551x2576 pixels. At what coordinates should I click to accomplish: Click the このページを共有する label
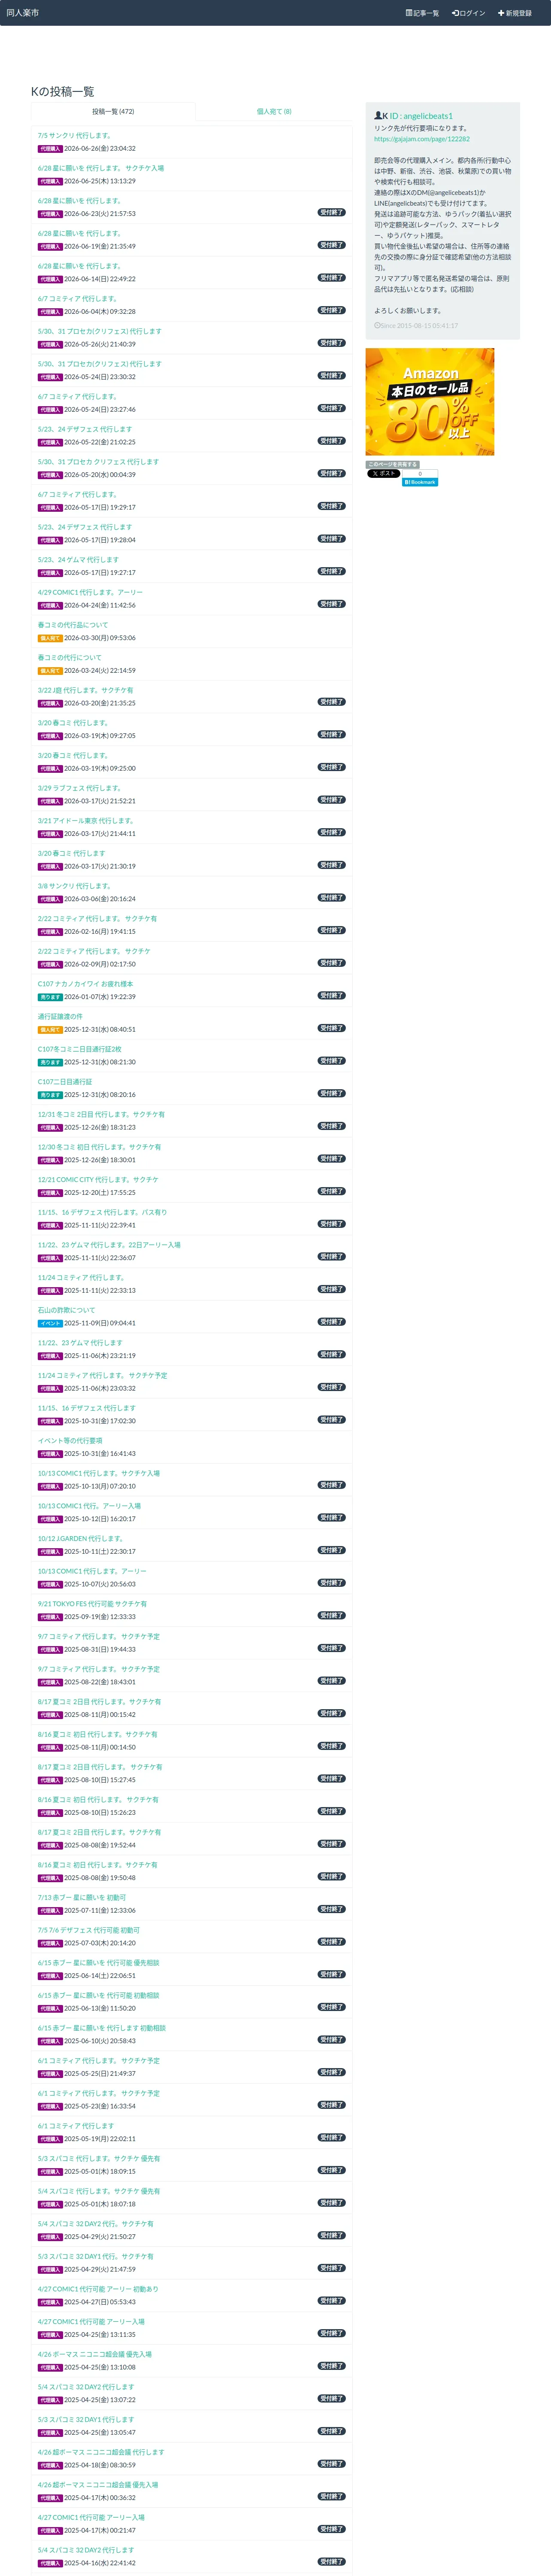pos(392,464)
